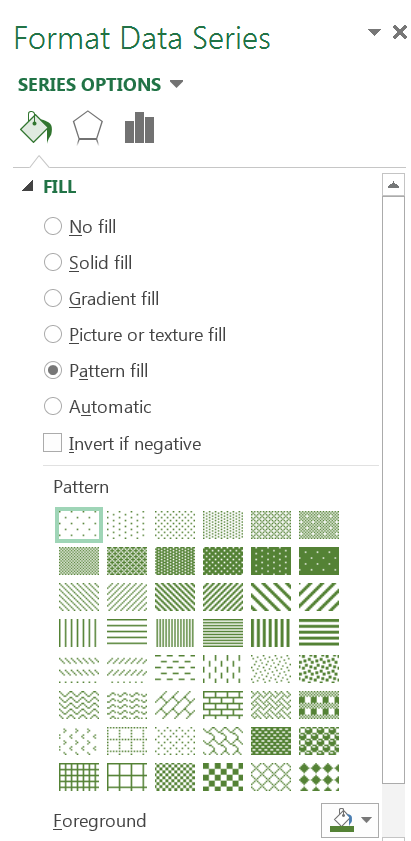
Task: Open the Fill & Line paint bucket tab
Action: 36,128
